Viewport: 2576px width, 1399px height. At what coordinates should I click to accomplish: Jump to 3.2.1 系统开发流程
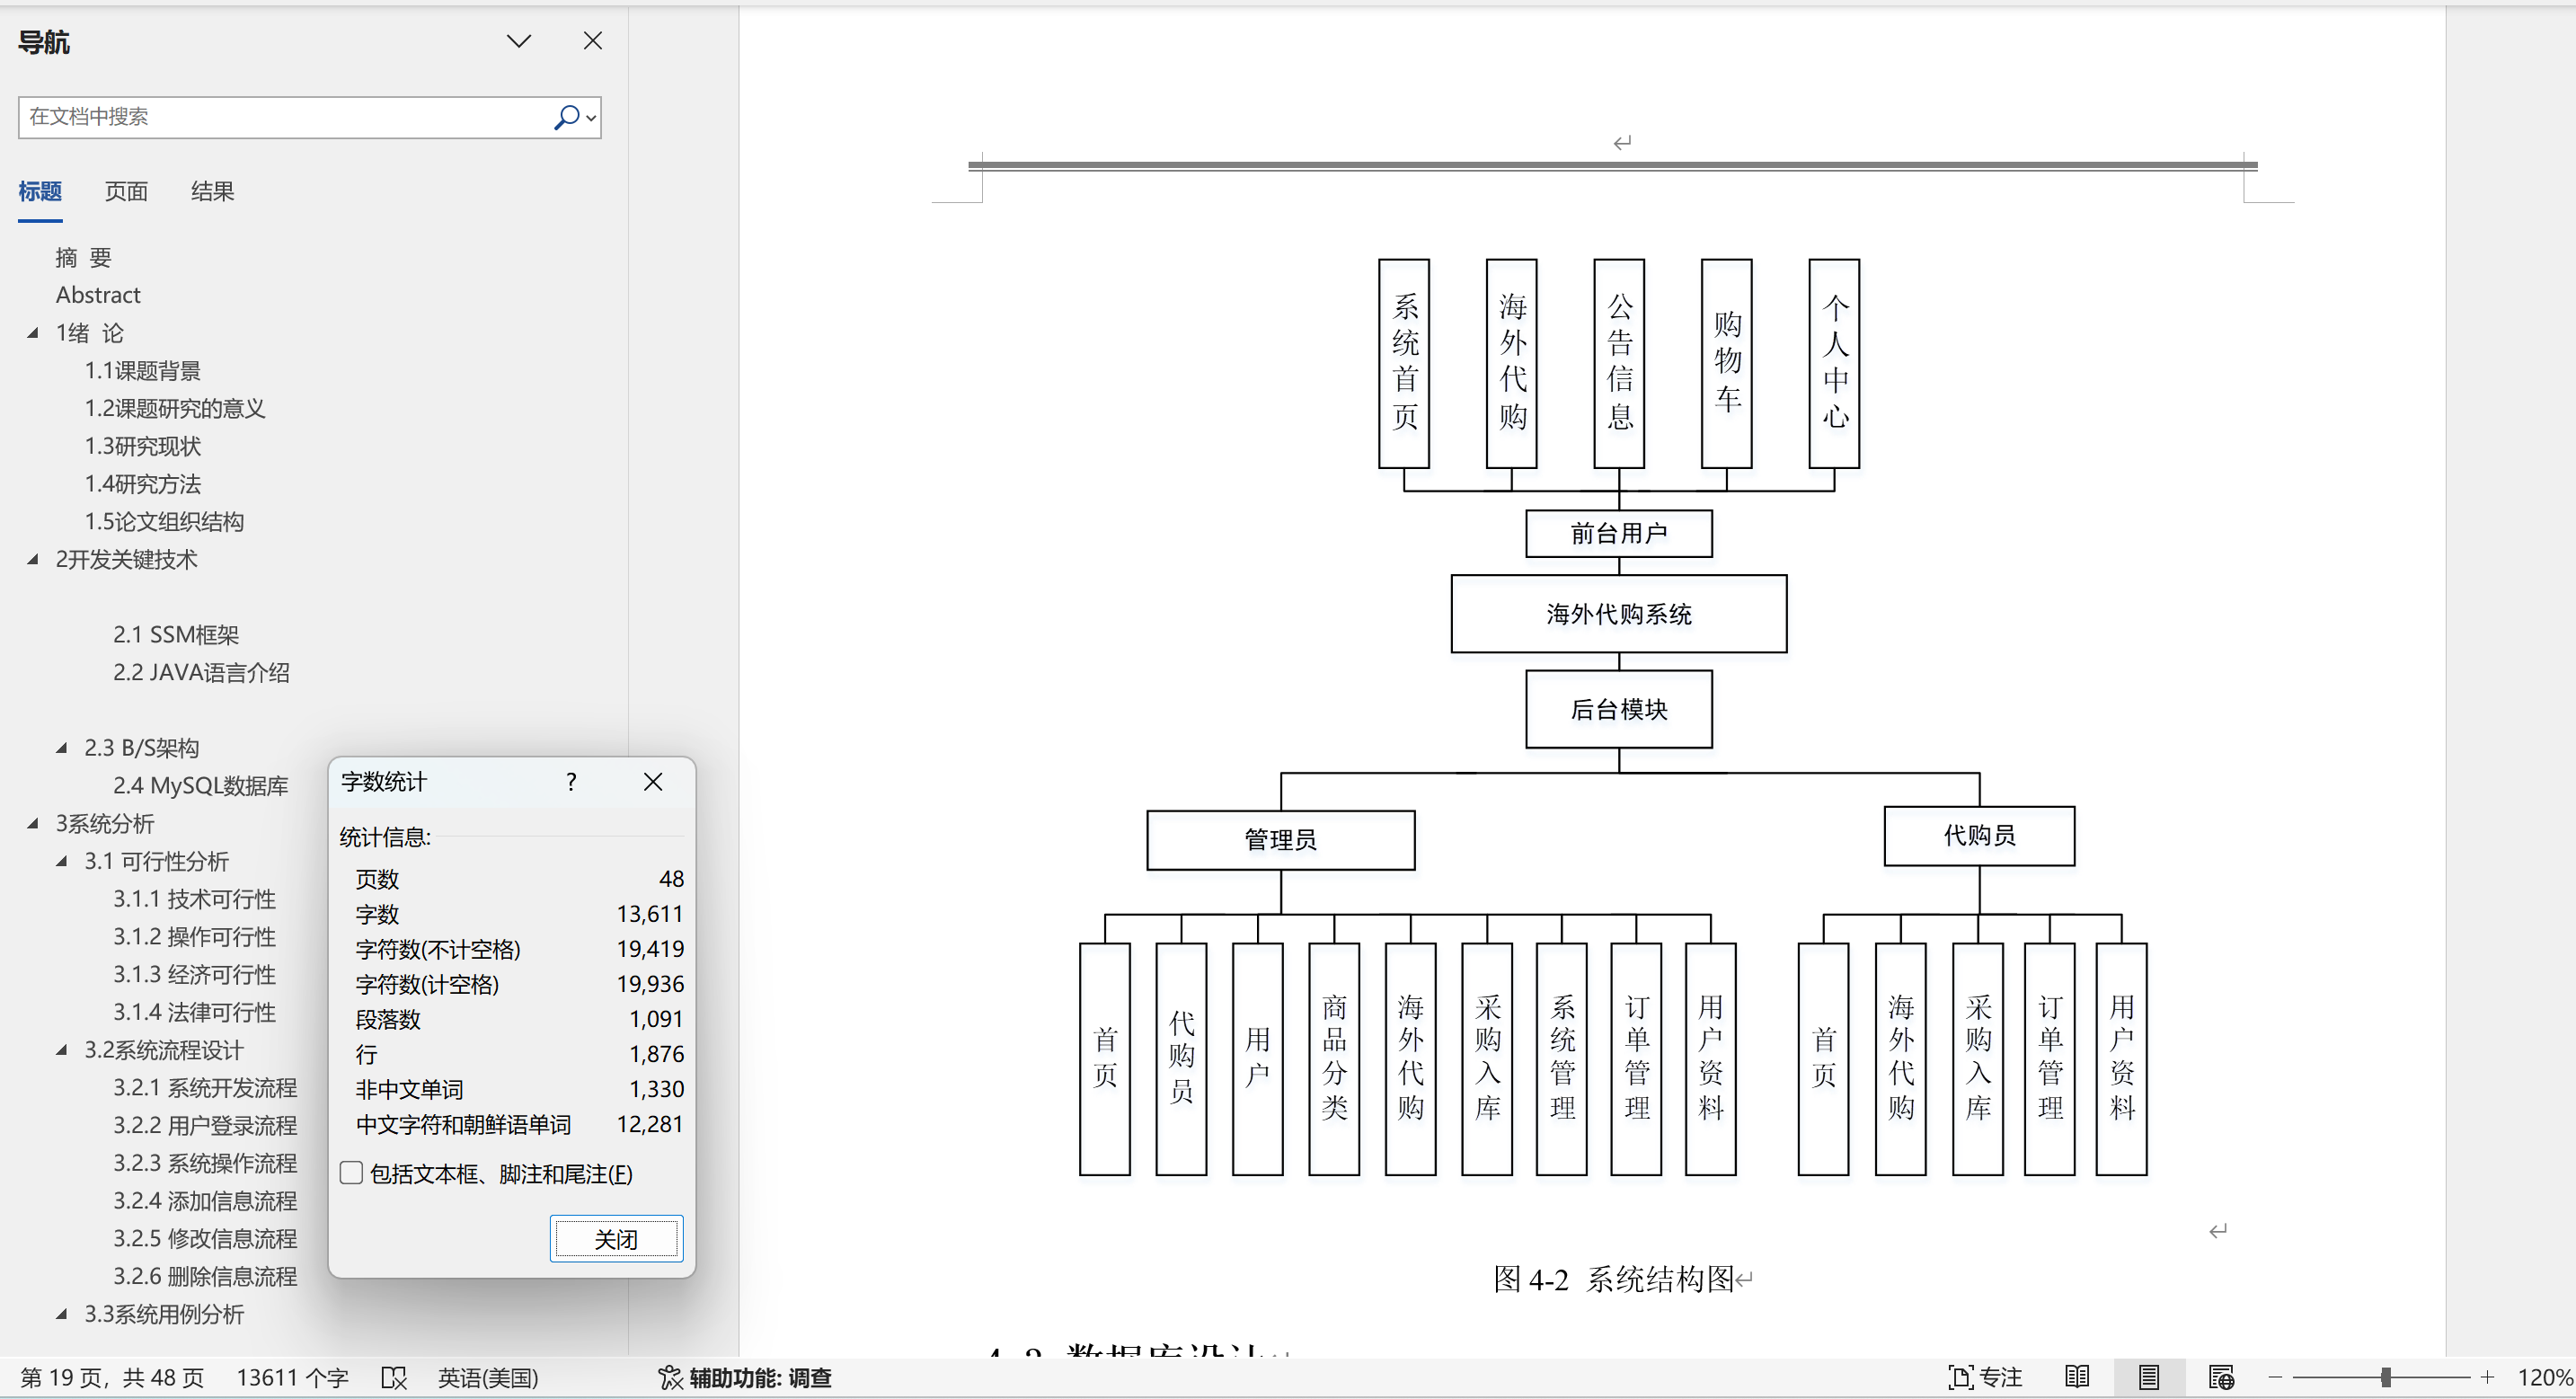[x=205, y=1088]
